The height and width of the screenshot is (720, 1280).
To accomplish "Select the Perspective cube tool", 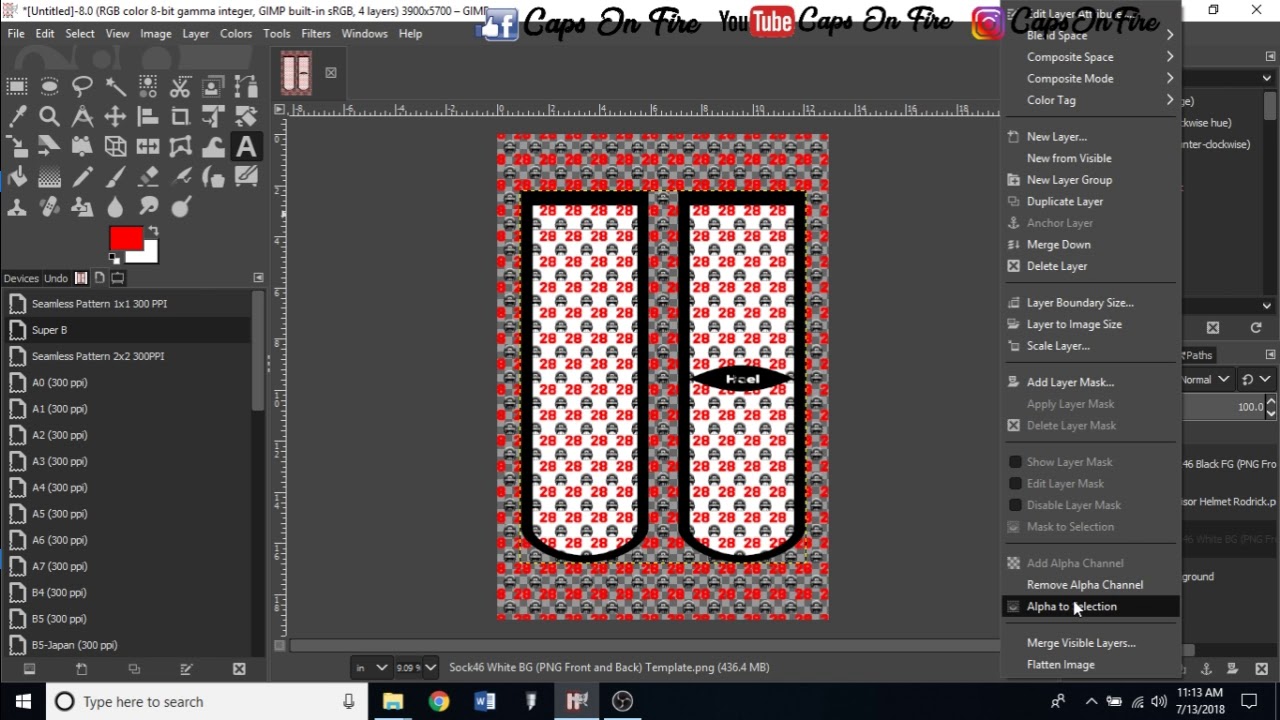I will 115,147.
